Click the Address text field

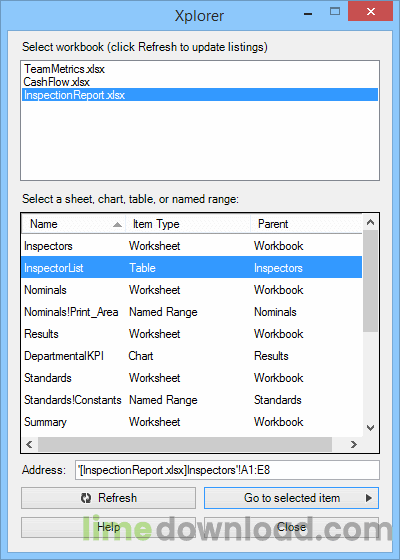coord(227,470)
